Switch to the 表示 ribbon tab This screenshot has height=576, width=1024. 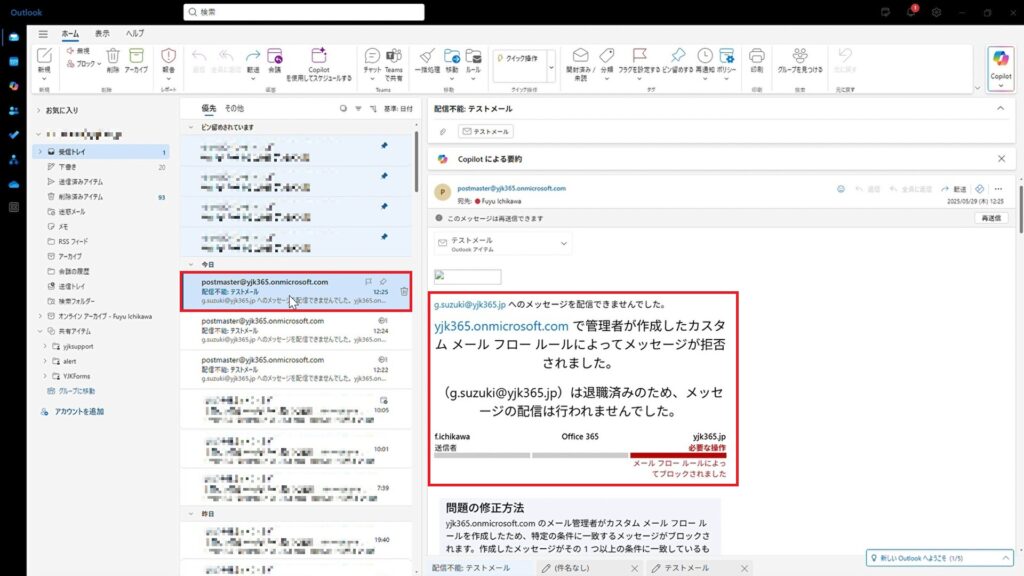pyautogui.click(x=103, y=34)
